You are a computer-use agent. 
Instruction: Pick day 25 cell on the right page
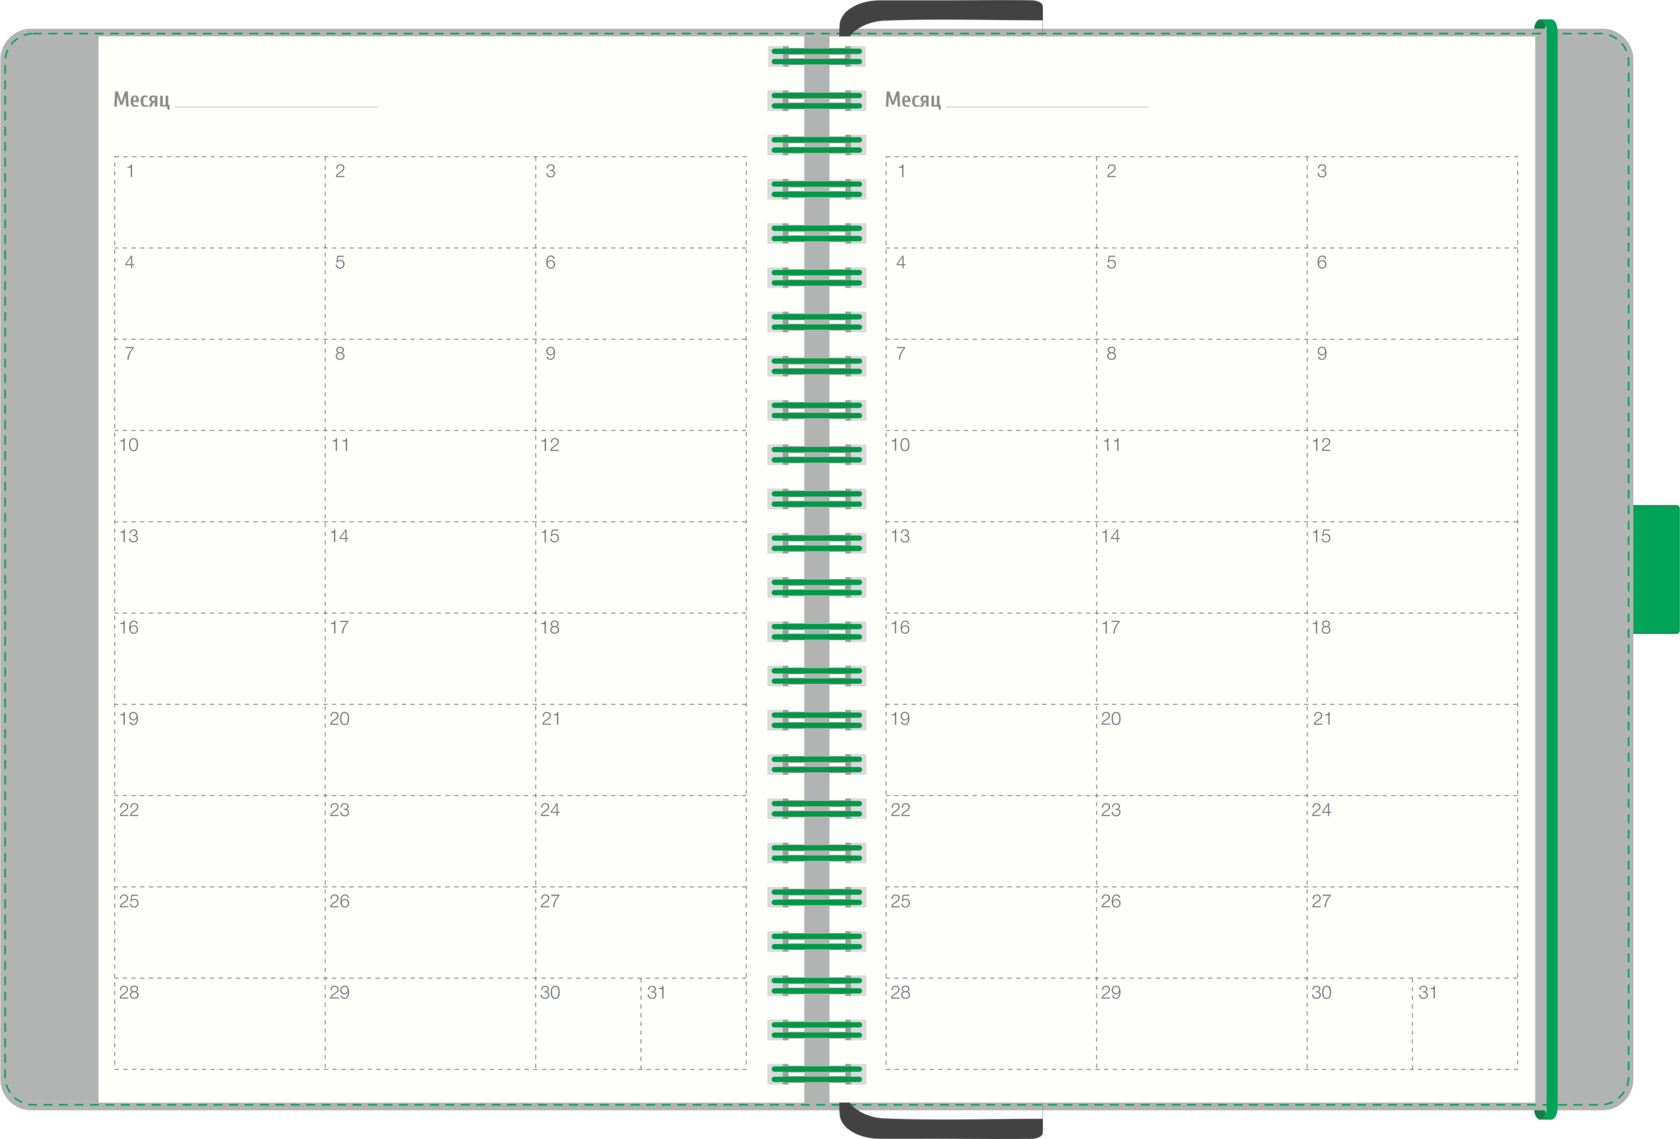[991, 932]
